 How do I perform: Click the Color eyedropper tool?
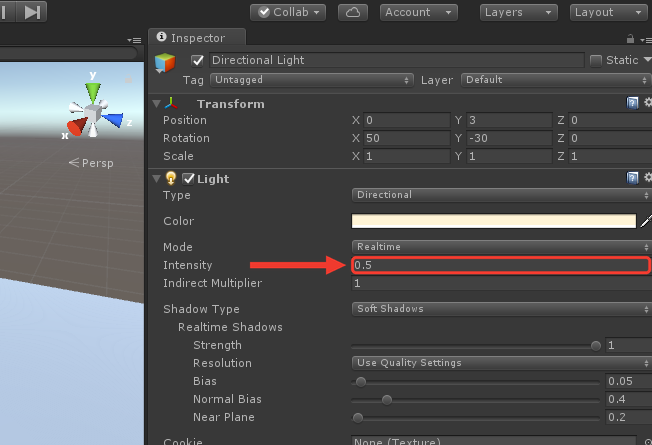[x=646, y=221]
